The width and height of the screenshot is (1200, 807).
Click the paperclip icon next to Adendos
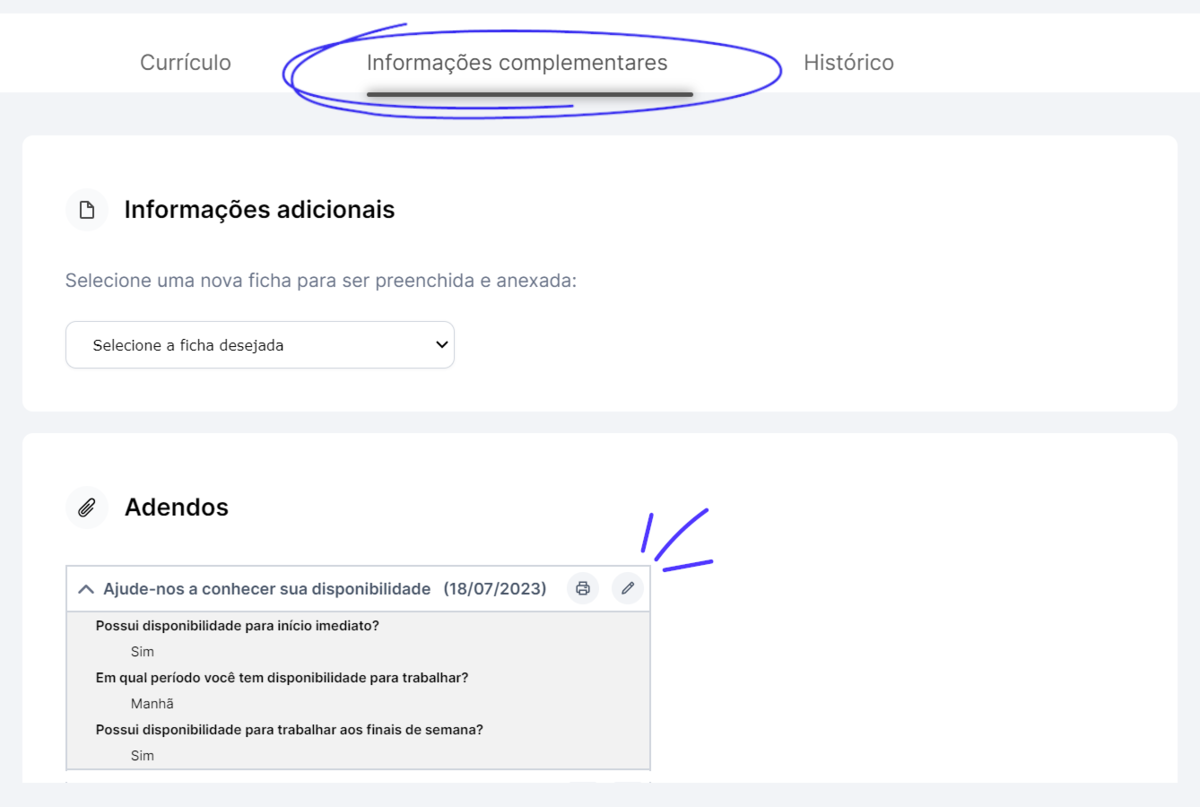tap(87, 508)
